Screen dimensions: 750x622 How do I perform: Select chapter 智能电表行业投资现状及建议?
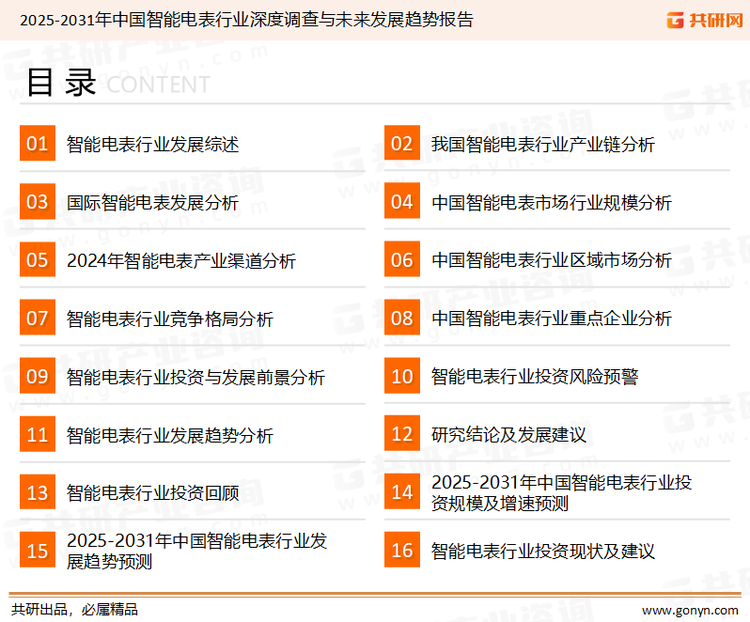point(543,551)
